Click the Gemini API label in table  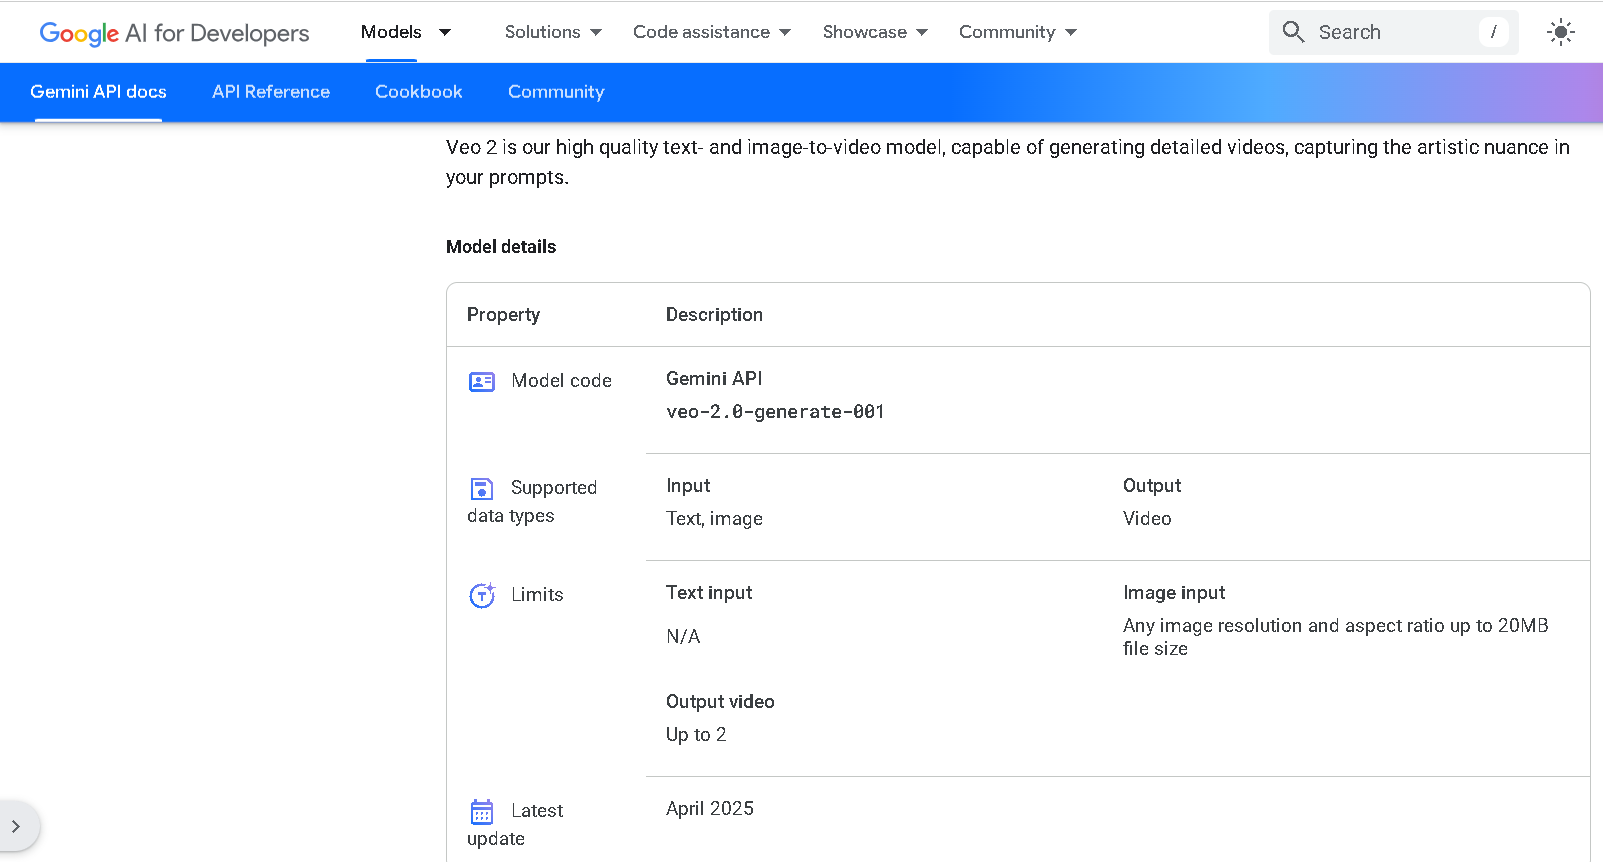[714, 379]
